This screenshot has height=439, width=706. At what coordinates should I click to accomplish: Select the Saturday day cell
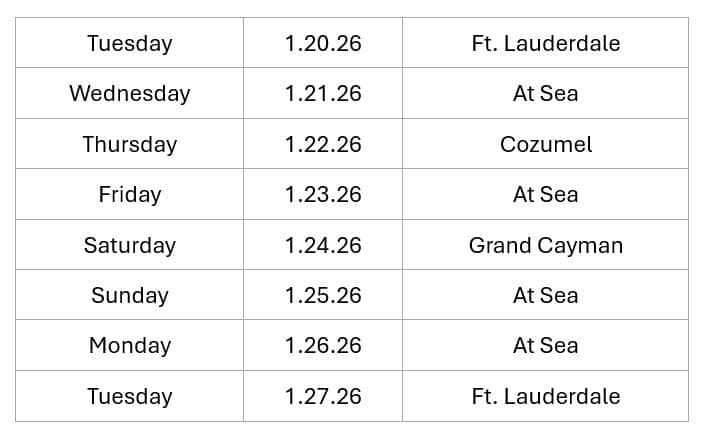point(129,245)
